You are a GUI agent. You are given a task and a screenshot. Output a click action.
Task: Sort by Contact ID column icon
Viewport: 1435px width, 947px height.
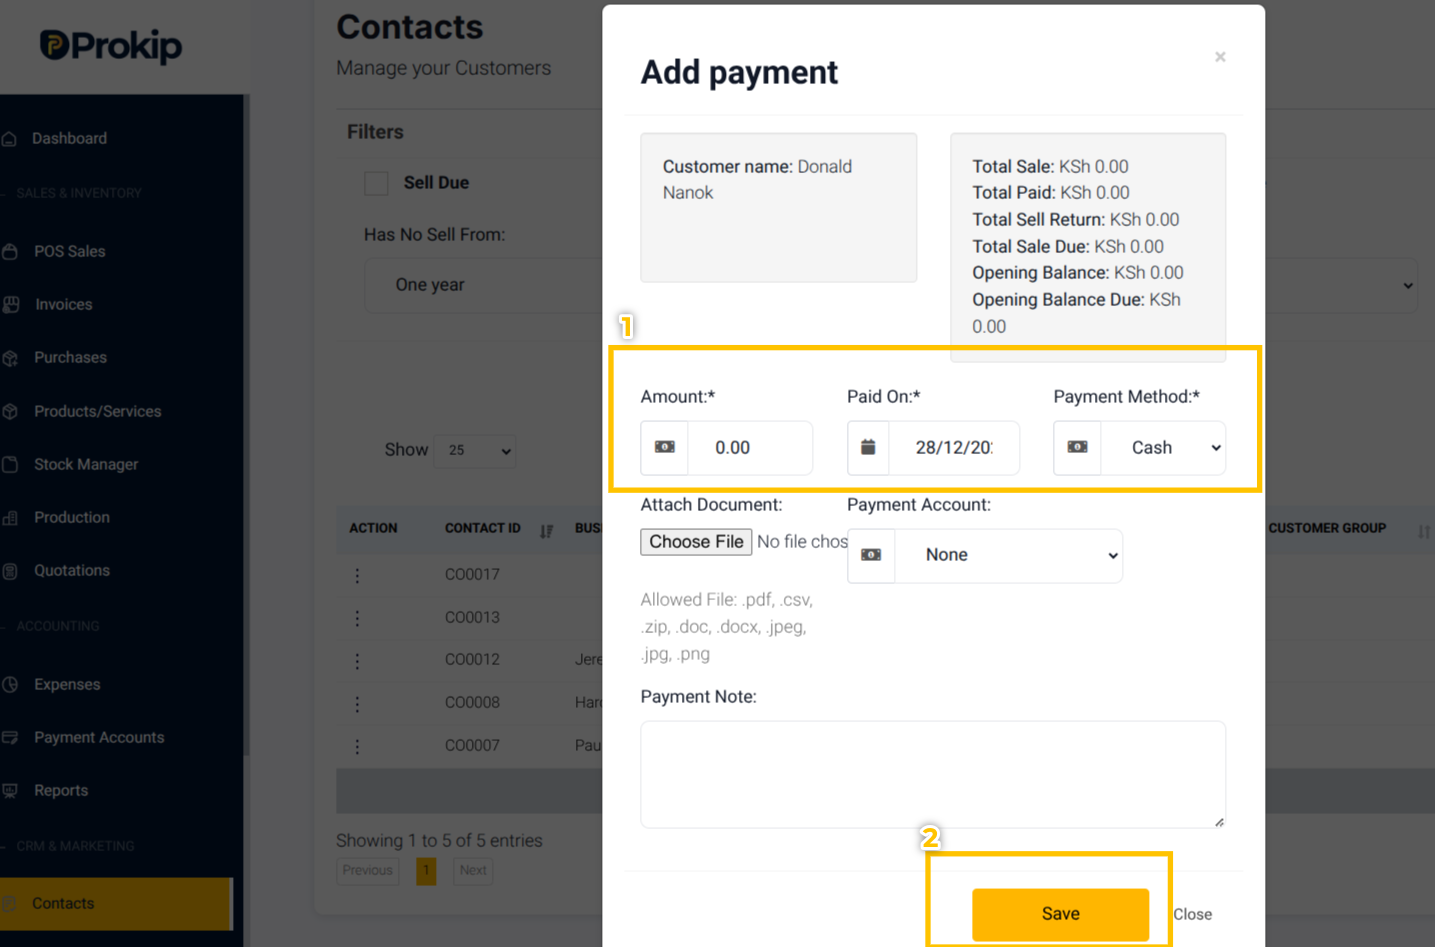click(546, 530)
